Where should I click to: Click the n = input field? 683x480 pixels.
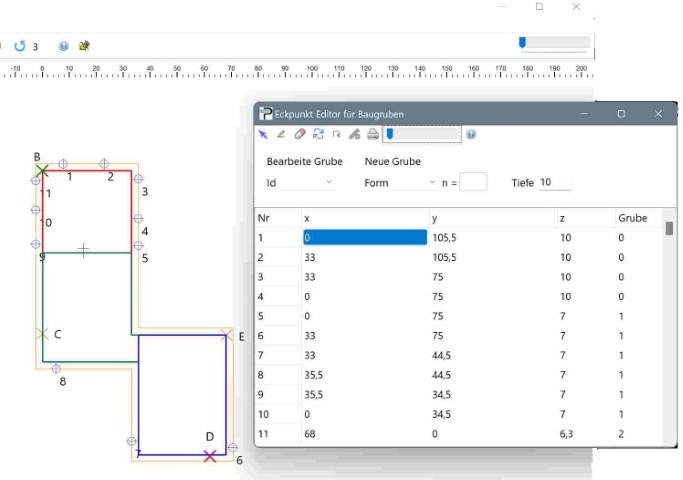473,183
